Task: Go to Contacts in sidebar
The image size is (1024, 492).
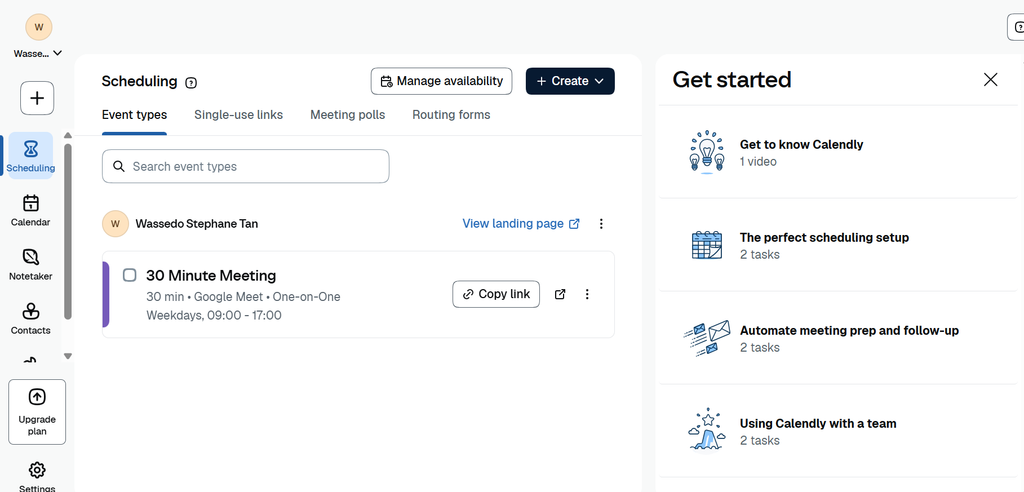Action: click(x=31, y=318)
